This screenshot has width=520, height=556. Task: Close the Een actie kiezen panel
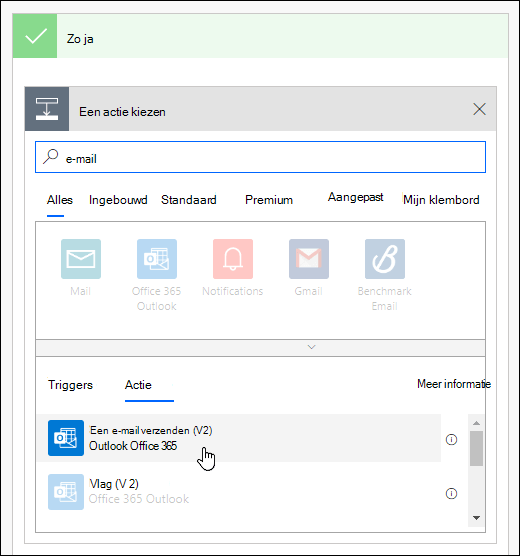pos(479,109)
